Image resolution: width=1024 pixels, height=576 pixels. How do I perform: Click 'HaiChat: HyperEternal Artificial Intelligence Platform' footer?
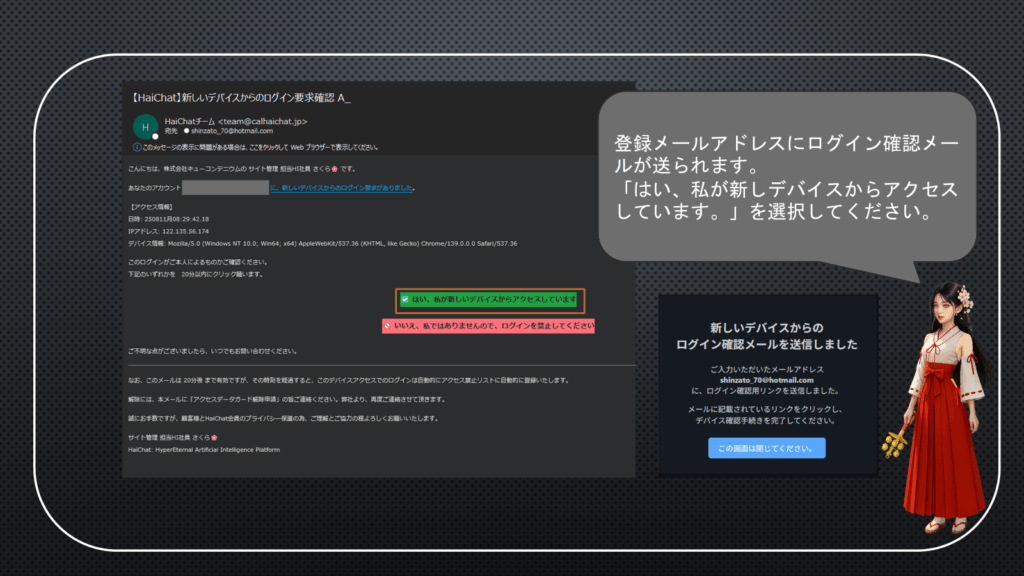[204, 450]
